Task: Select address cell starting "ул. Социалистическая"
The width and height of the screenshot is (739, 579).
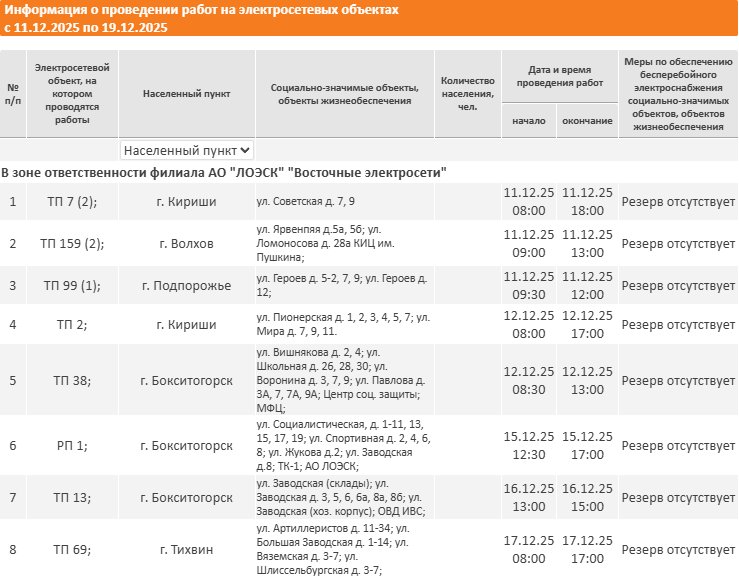Action: pyautogui.click(x=345, y=445)
